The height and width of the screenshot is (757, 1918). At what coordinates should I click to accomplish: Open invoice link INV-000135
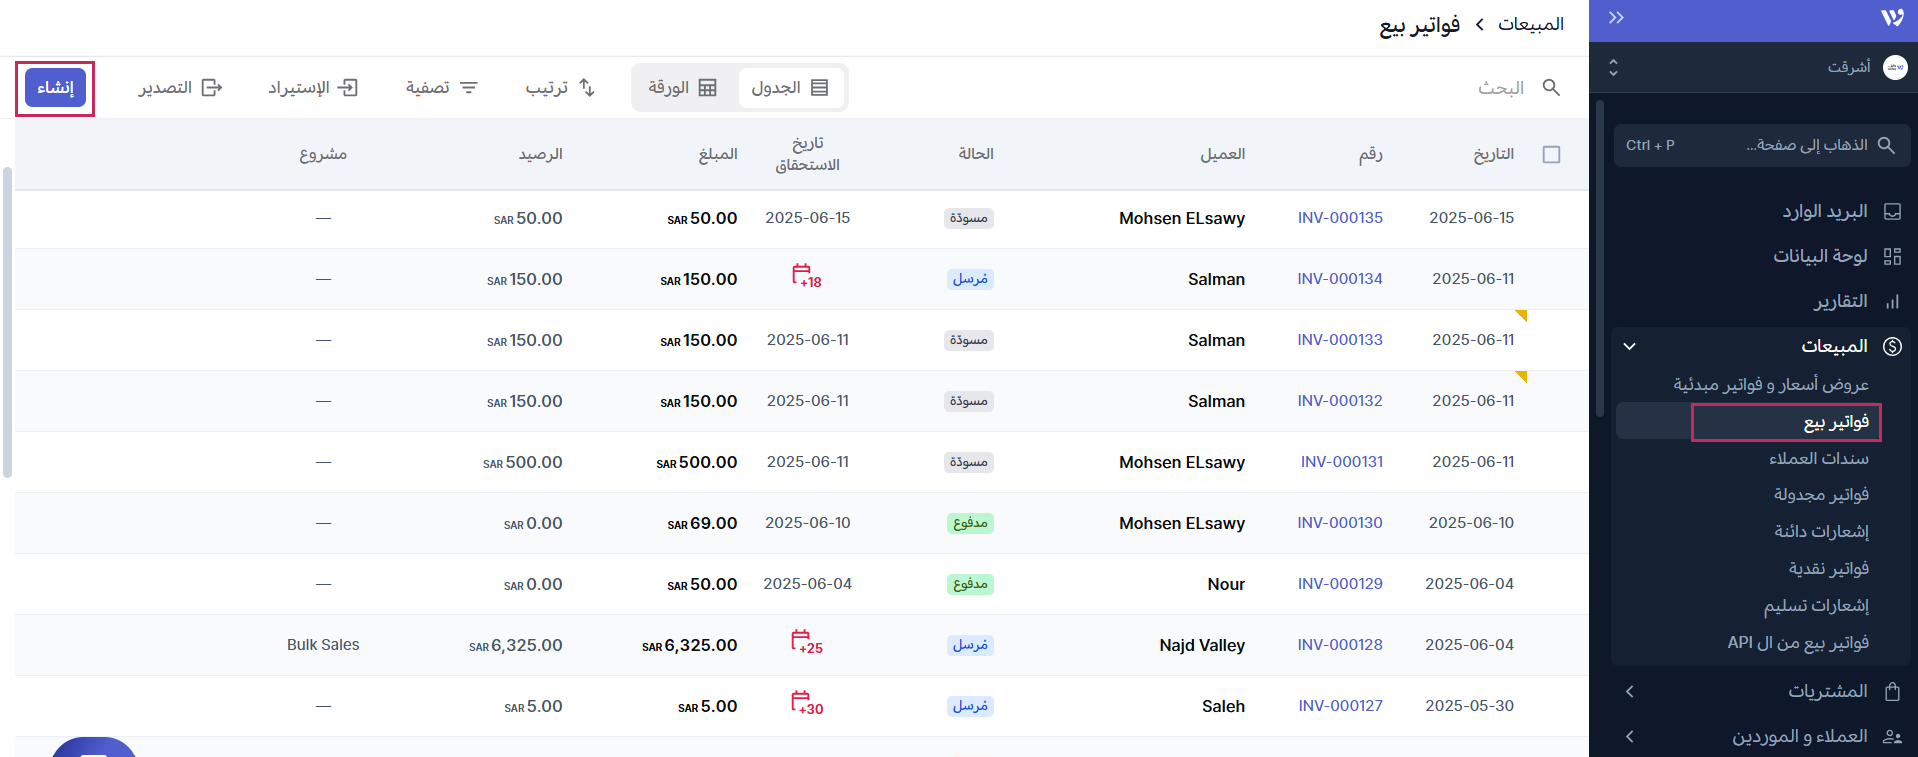pos(1340,218)
